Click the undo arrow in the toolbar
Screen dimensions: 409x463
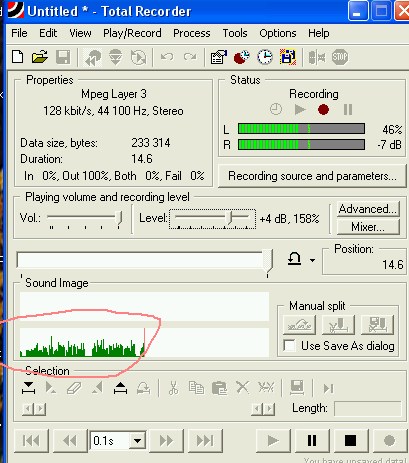pos(167,57)
